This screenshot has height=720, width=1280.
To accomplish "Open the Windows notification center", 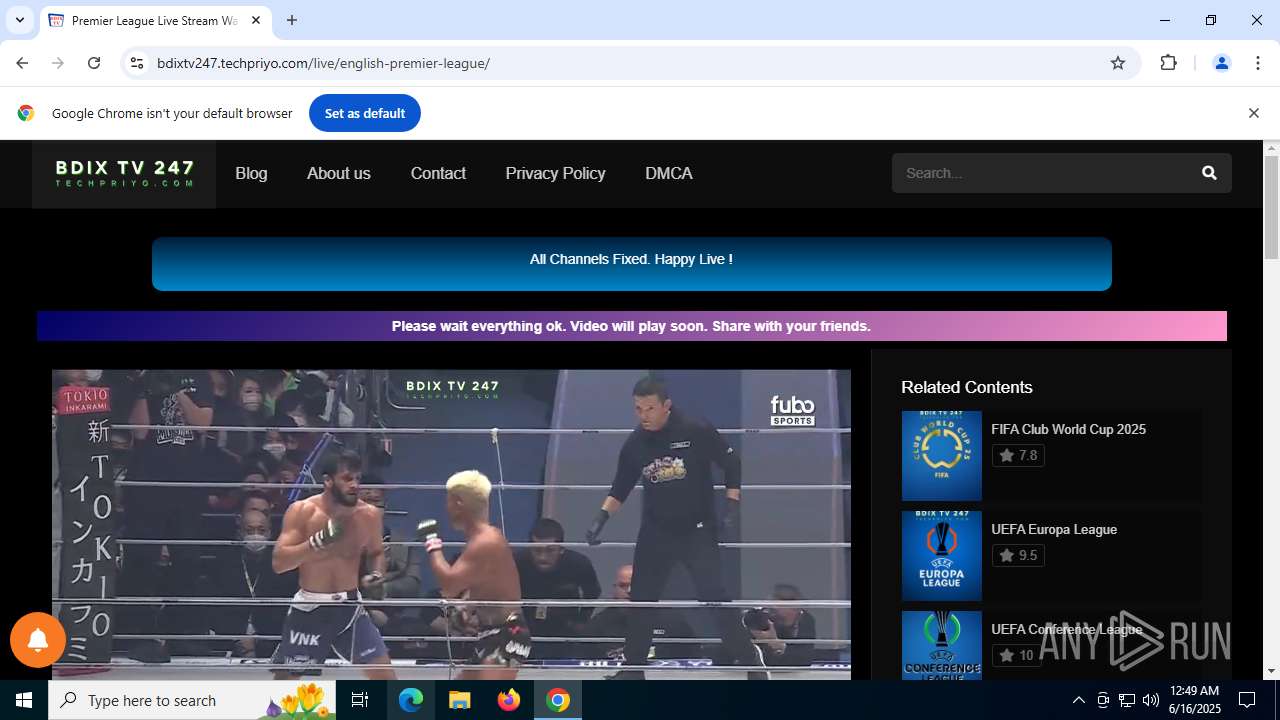I will (1247, 700).
